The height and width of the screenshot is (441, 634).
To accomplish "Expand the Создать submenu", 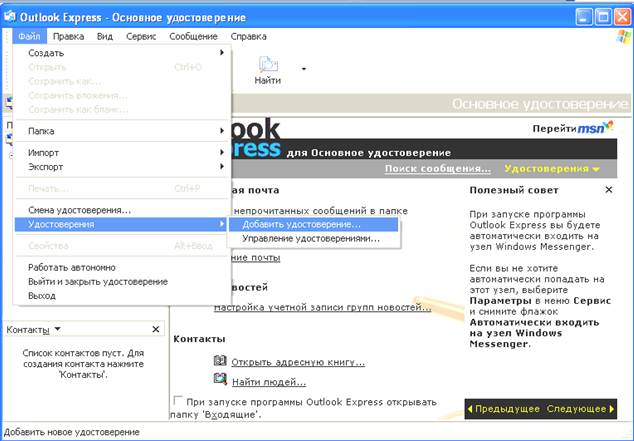I will click(x=121, y=53).
